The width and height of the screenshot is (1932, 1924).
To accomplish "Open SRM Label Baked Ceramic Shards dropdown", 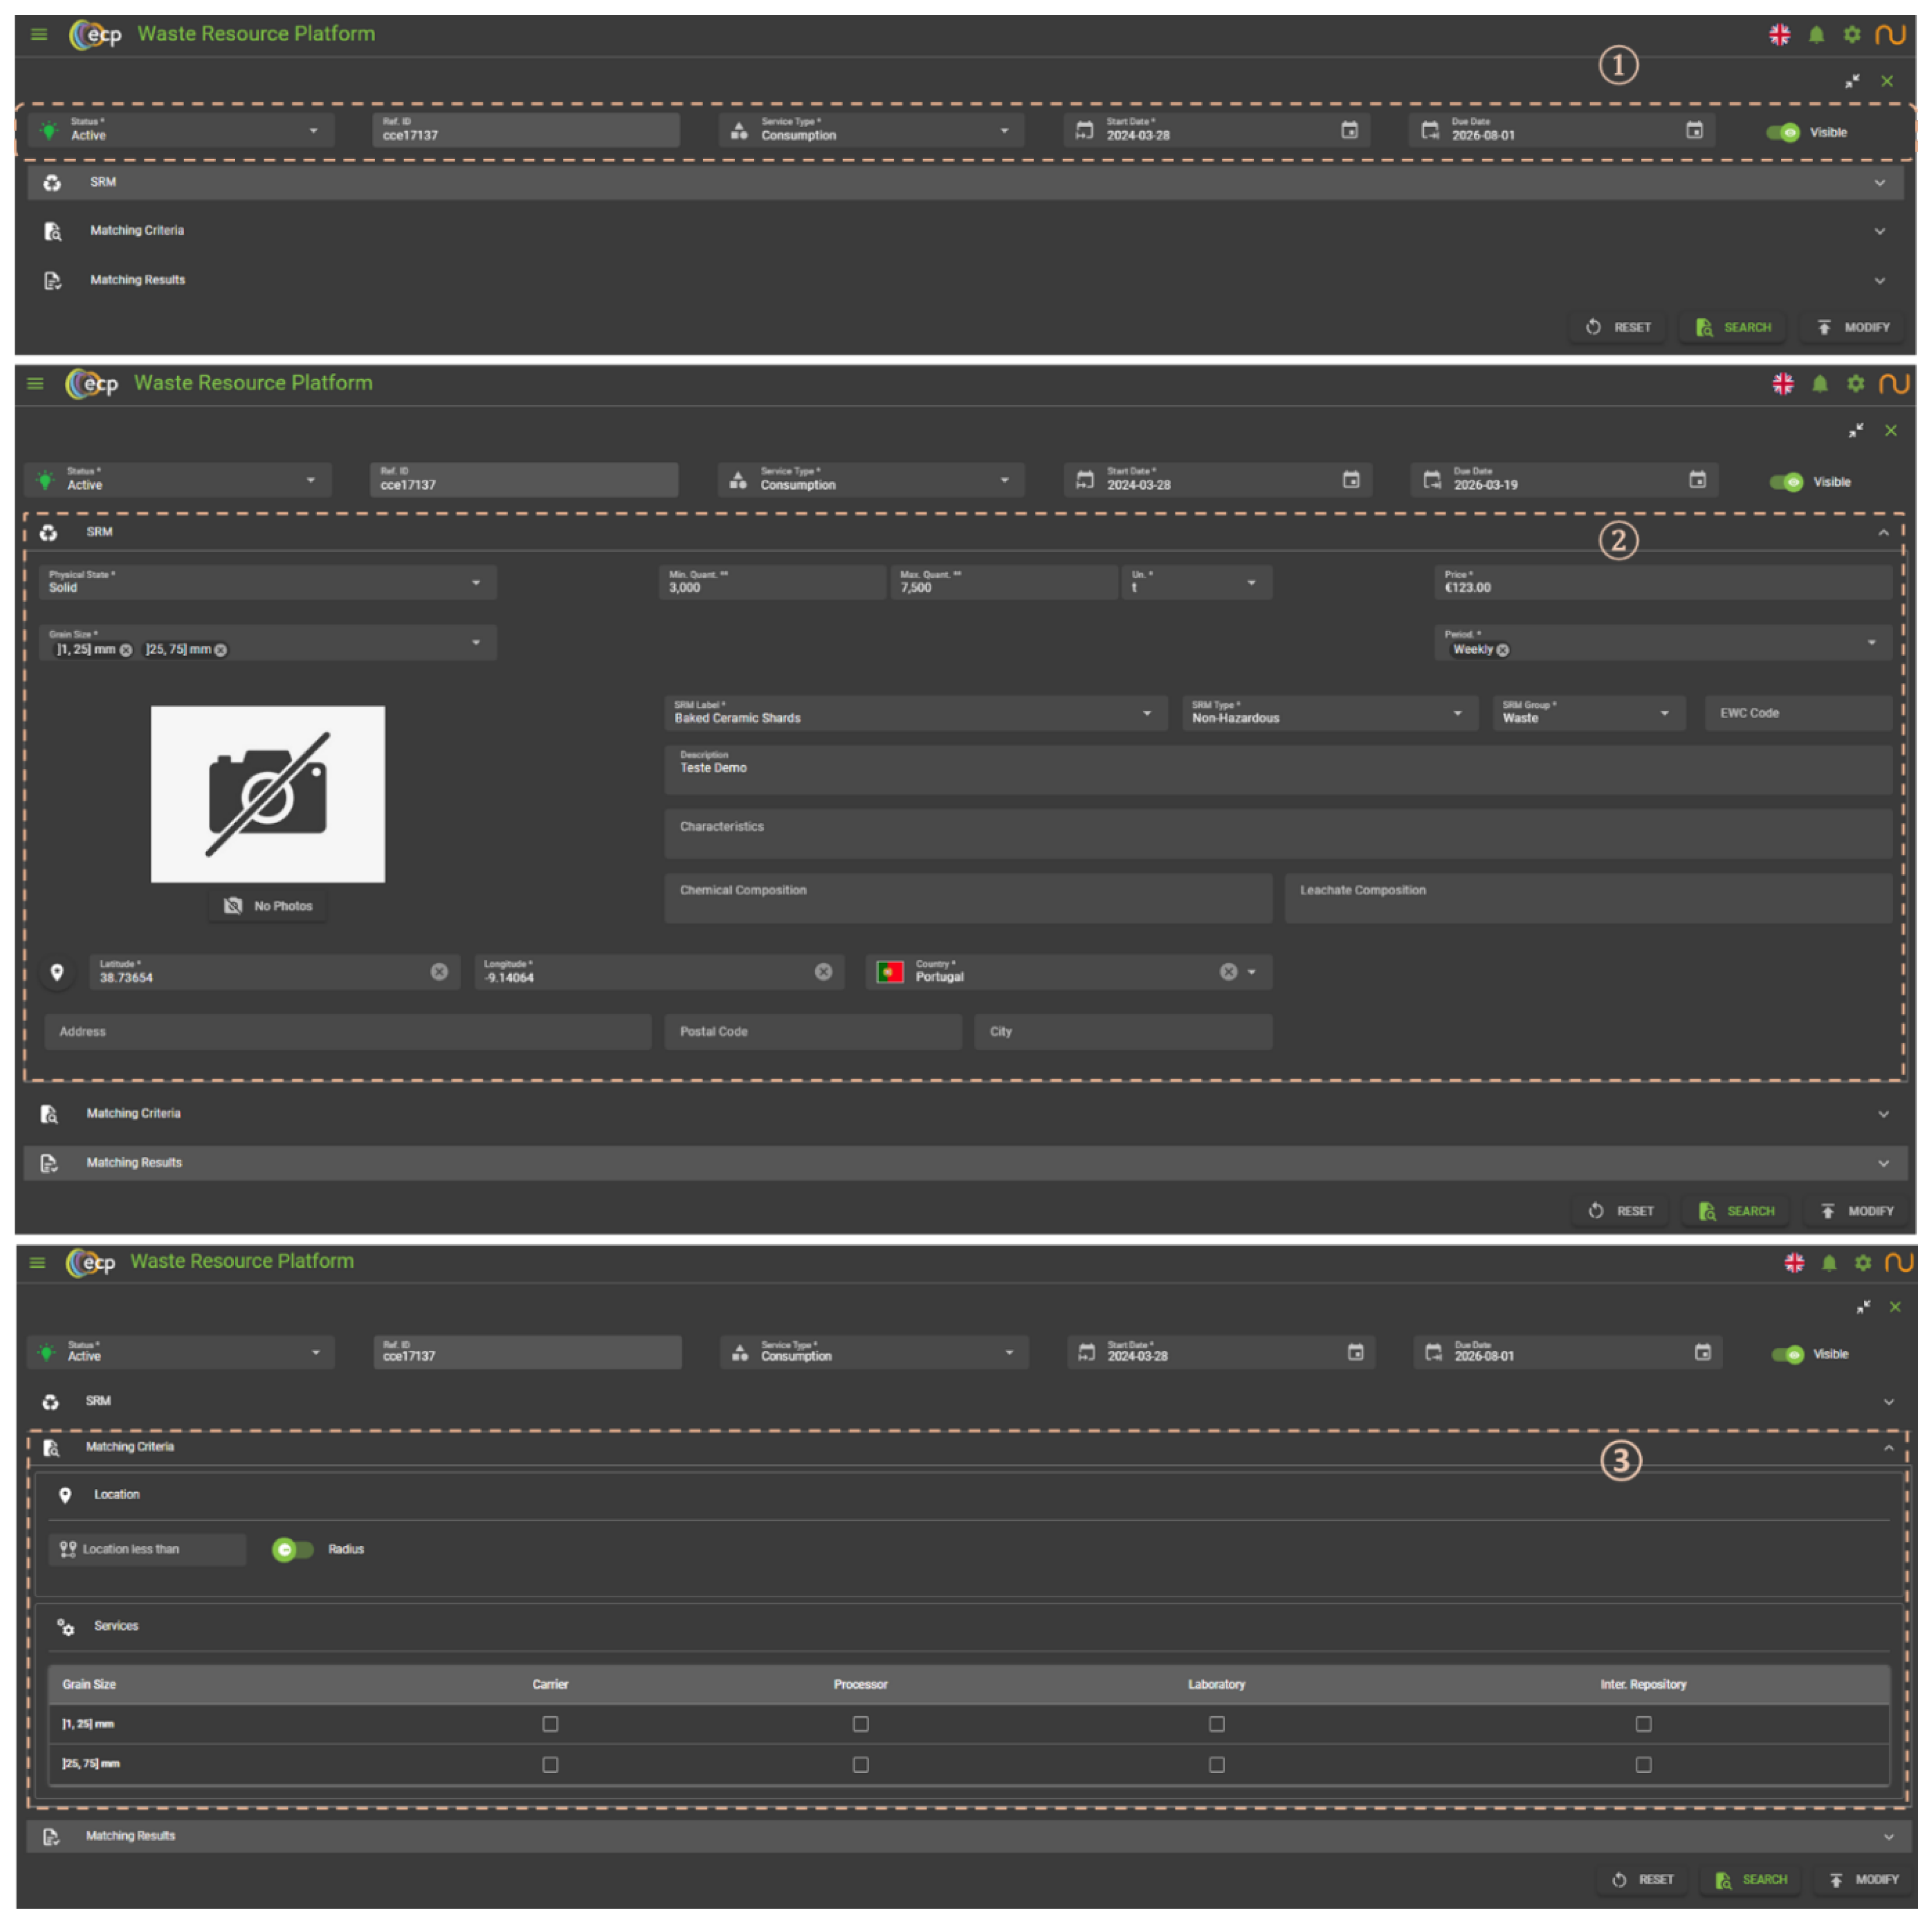I will 1147,714.
